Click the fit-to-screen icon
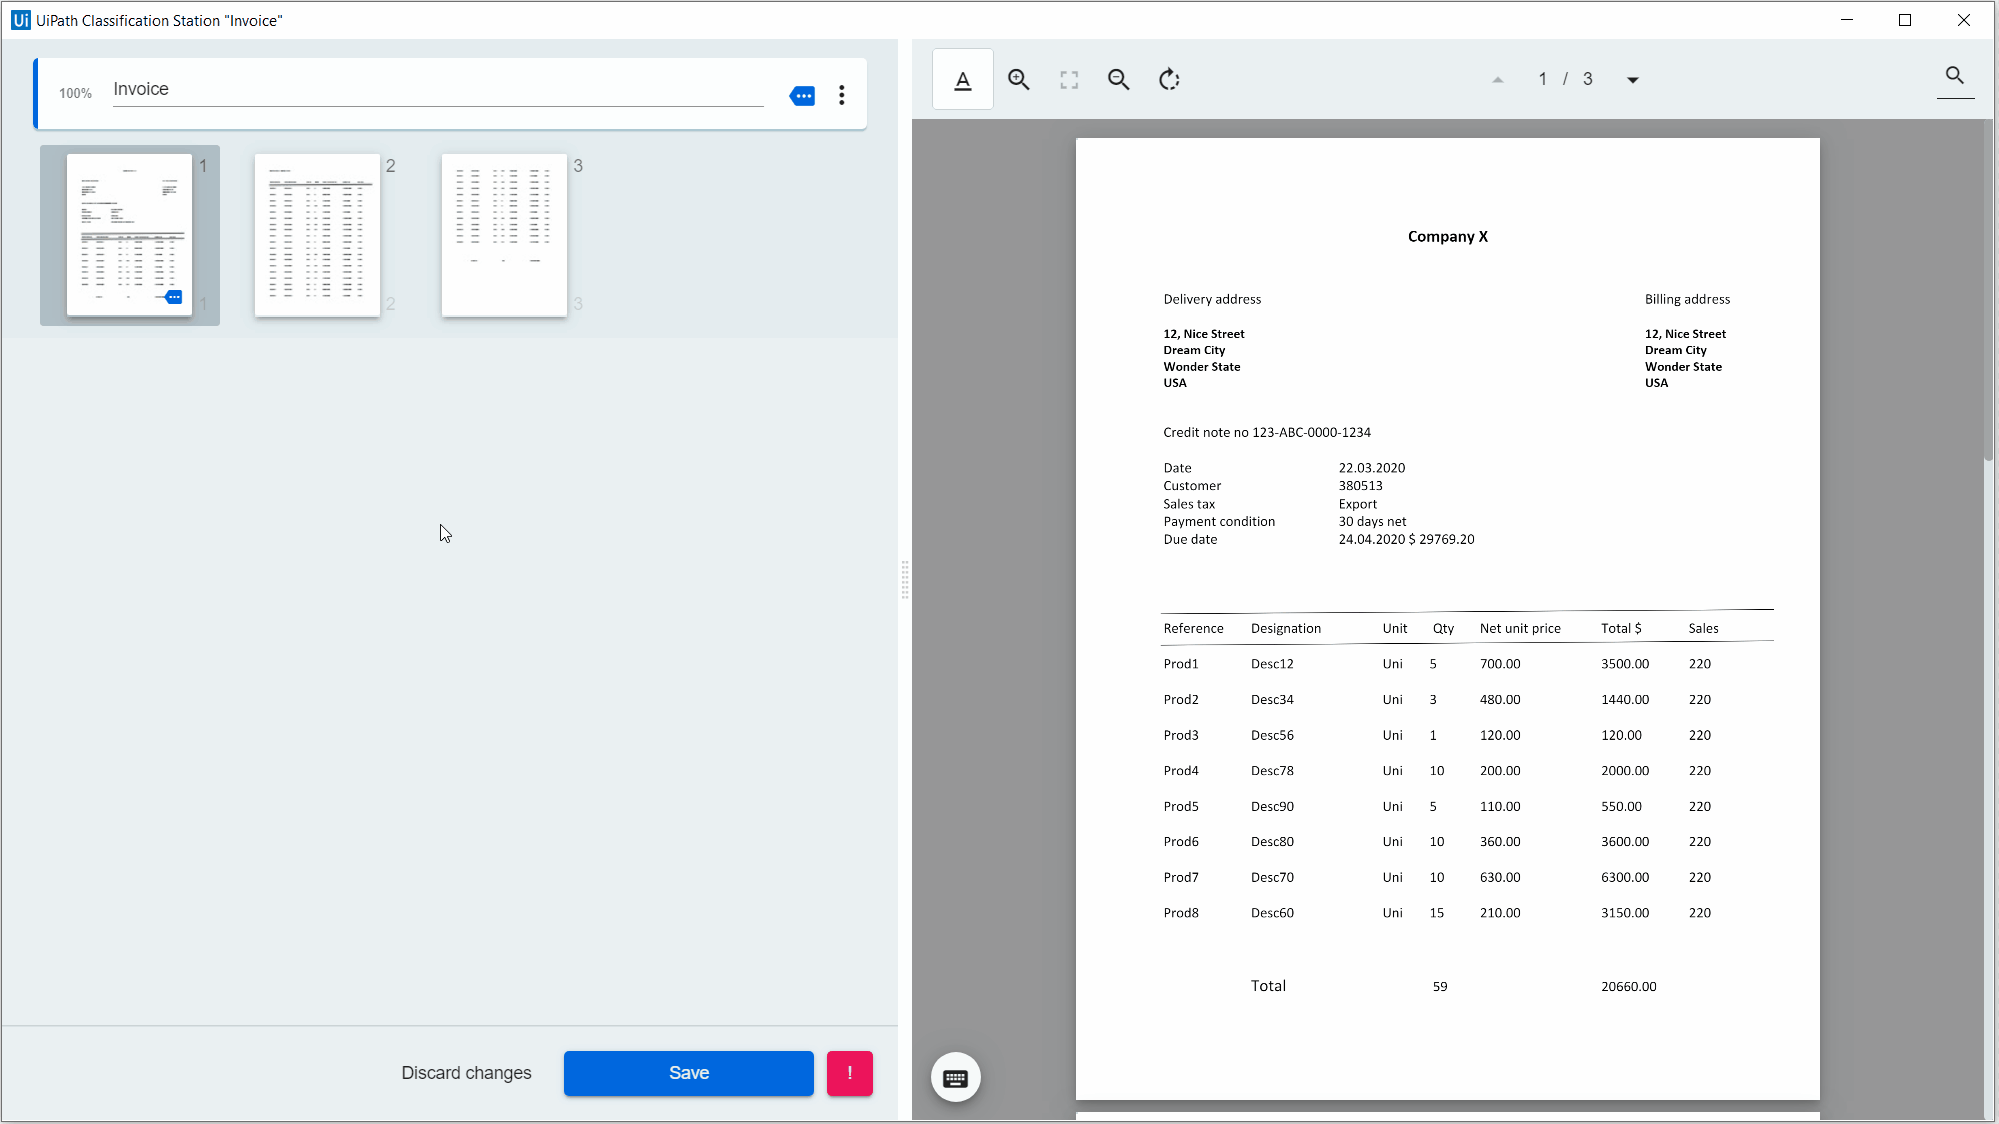This screenshot has height=1124, width=1999. [x=1069, y=80]
